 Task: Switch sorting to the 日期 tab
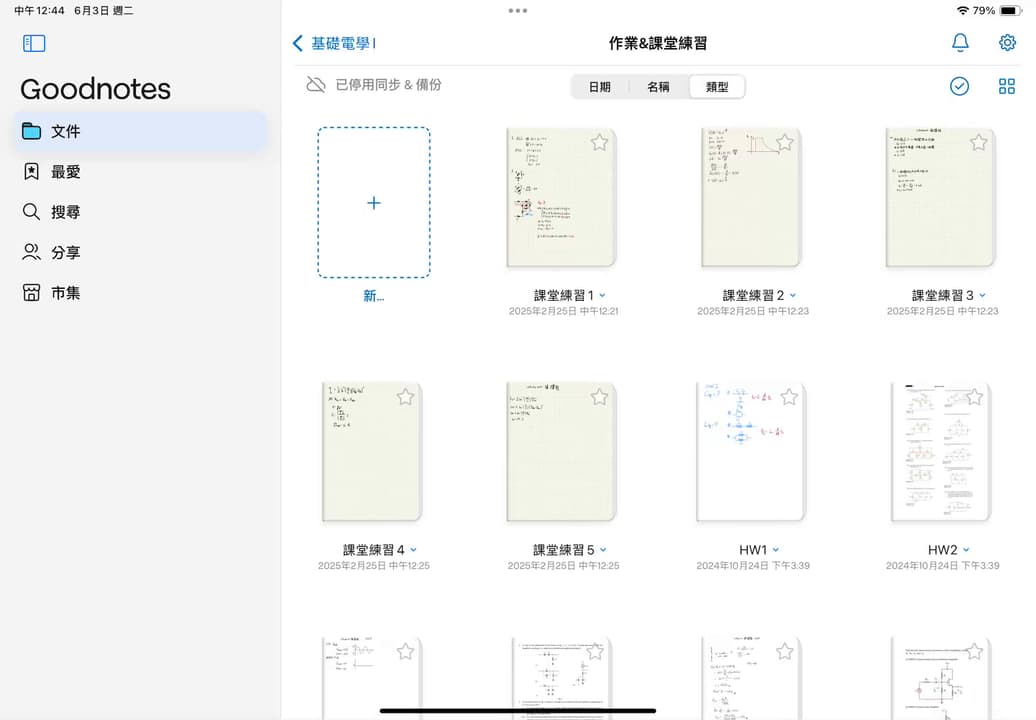coord(600,86)
